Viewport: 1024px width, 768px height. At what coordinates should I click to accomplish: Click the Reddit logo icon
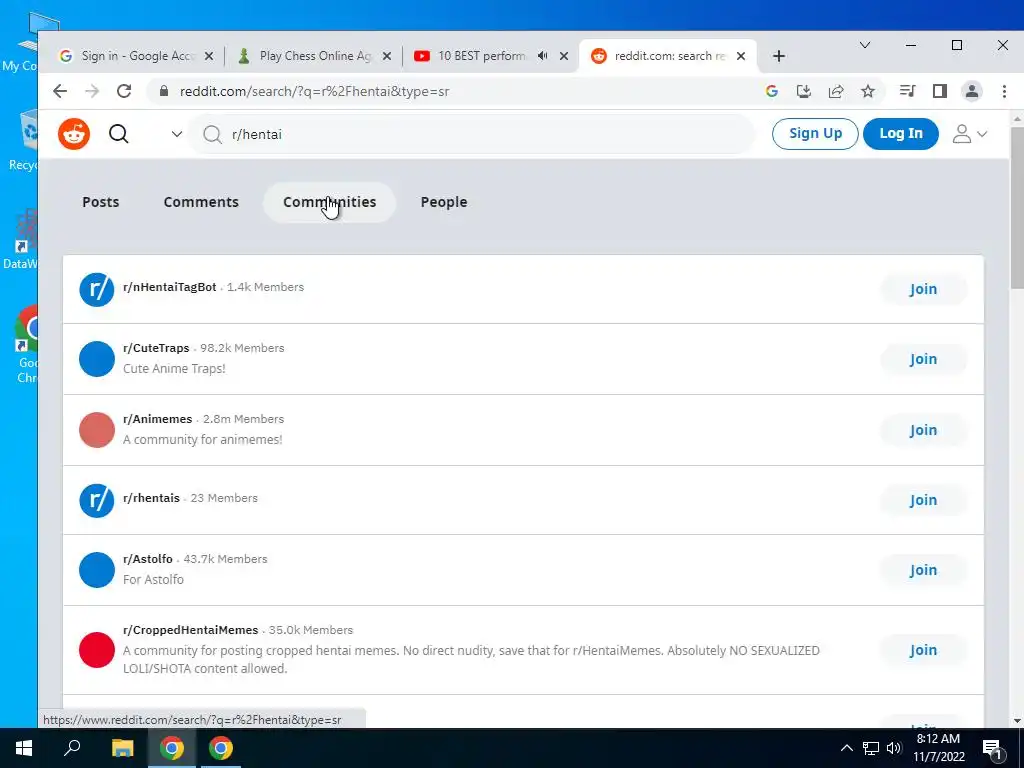point(74,134)
